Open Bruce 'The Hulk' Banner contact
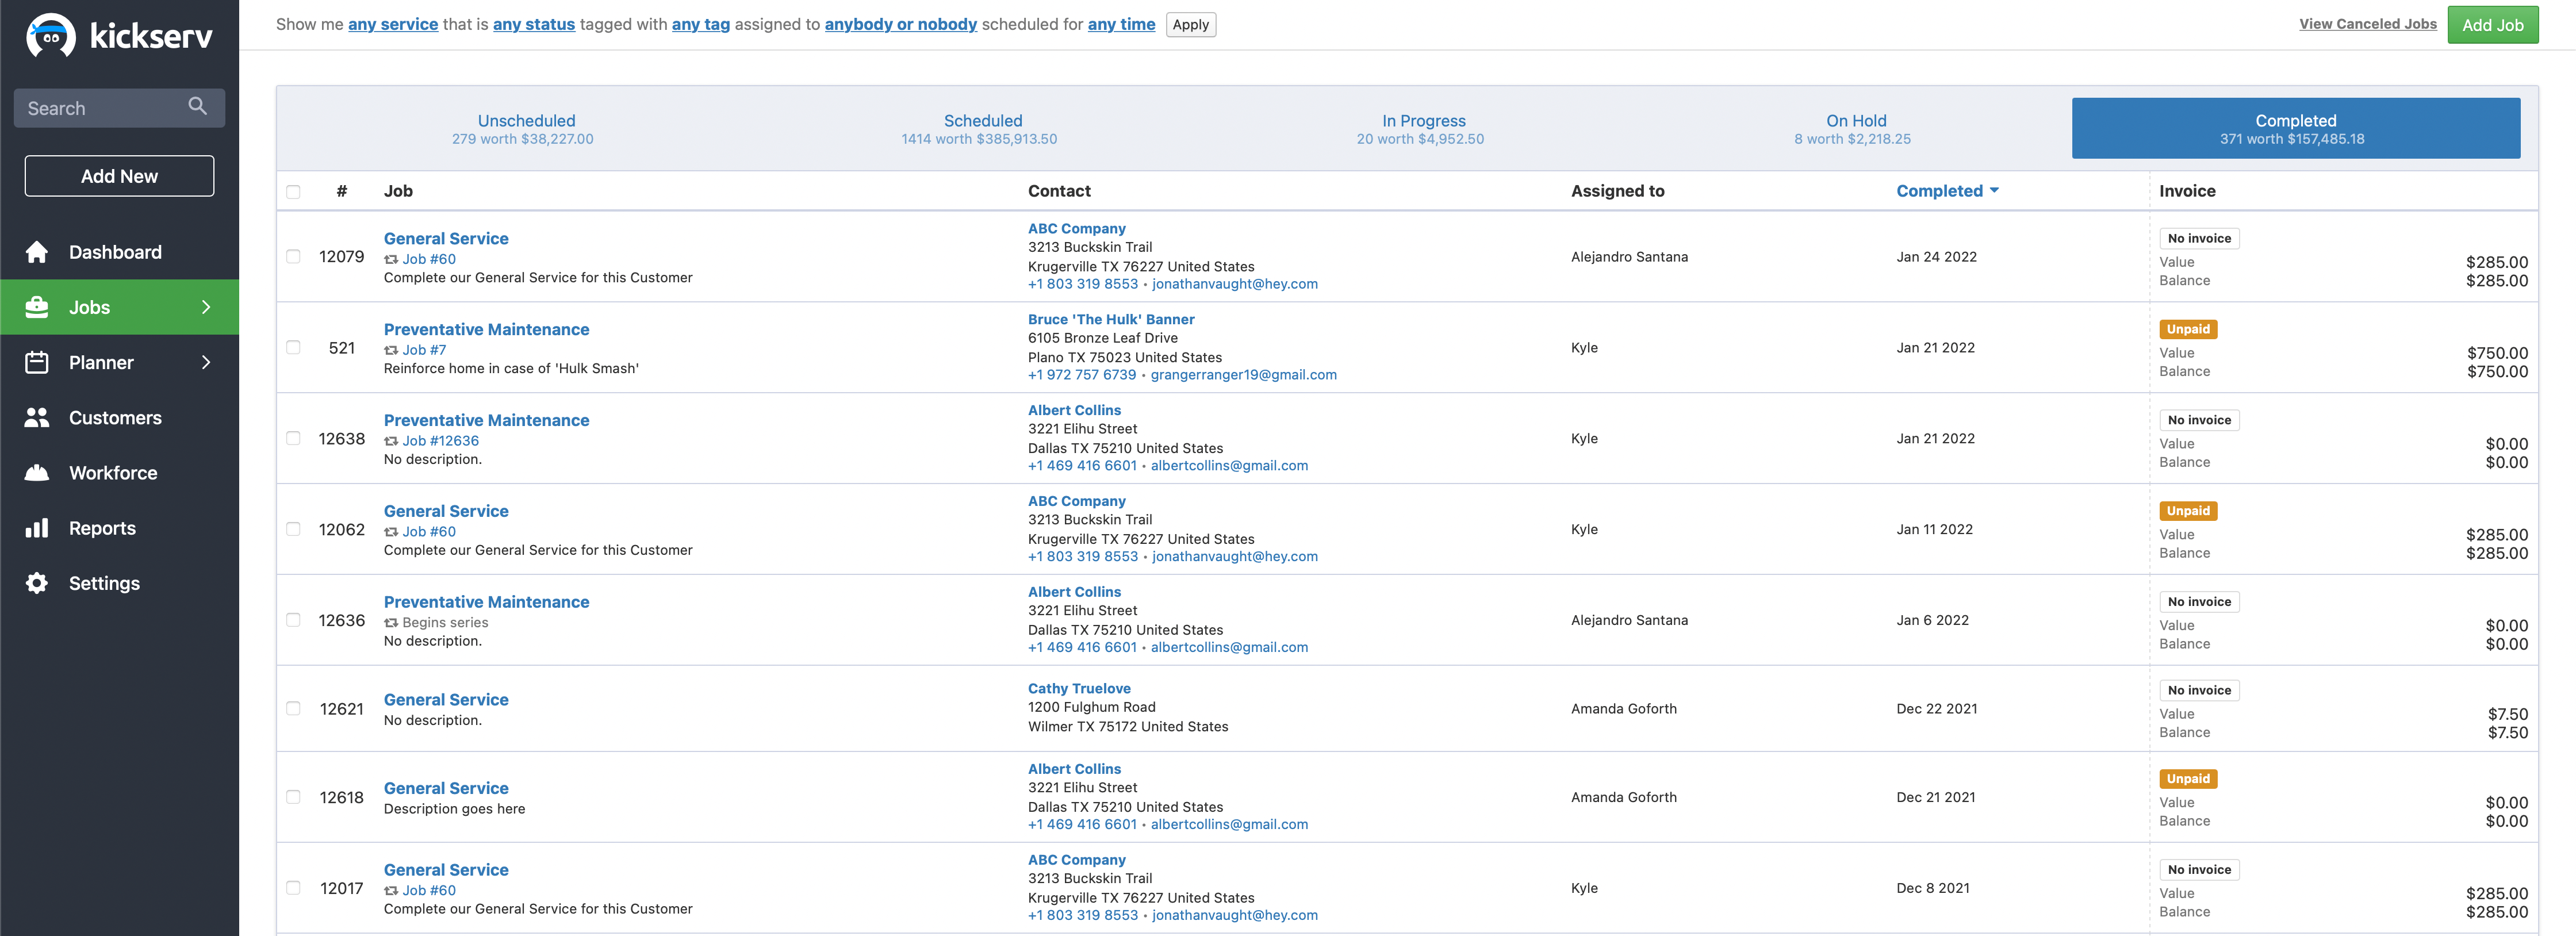Image resolution: width=2576 pixels, height=936 pixels. [1111, 319]
